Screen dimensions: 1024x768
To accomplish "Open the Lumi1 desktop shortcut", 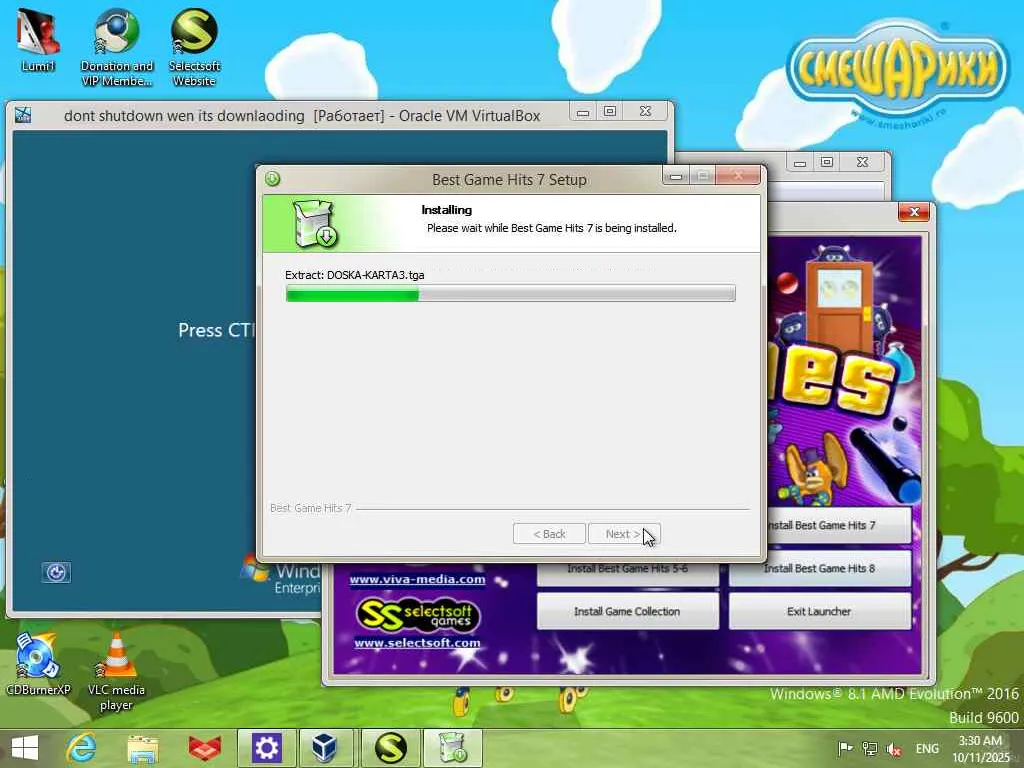I will tap(37, 39).
